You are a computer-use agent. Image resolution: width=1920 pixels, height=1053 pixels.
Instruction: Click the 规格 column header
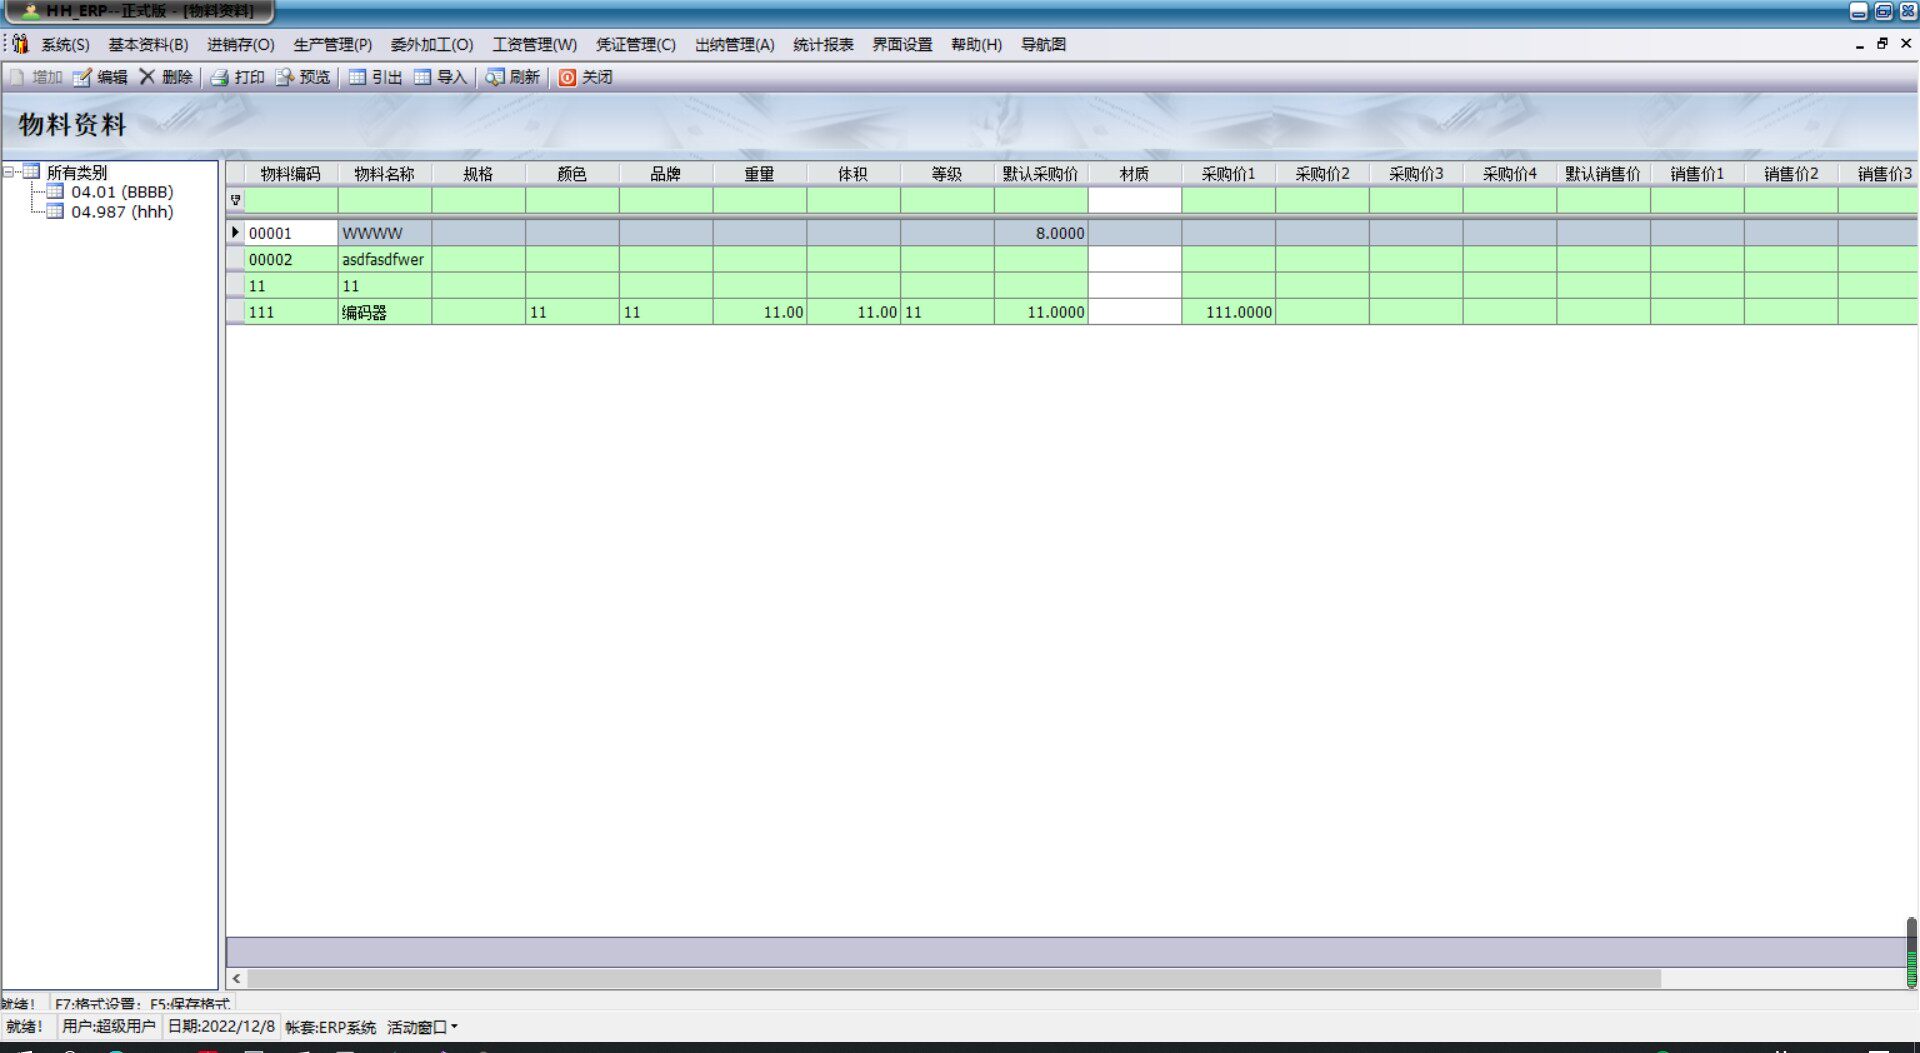click(478, 174)
